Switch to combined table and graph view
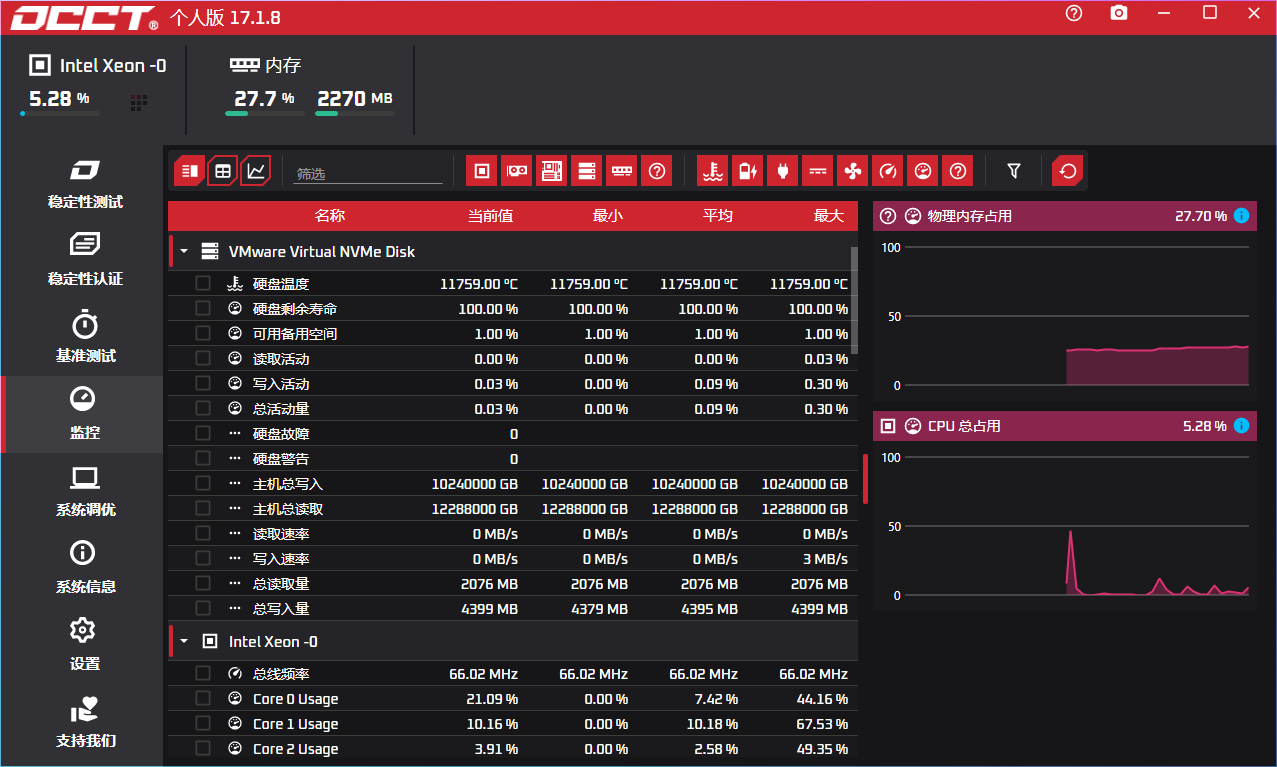 point(189,171)
